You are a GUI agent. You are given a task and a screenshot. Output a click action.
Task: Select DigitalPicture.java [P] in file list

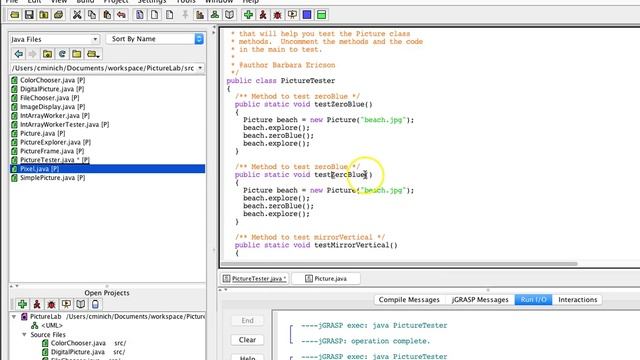[x=107, y=89]
